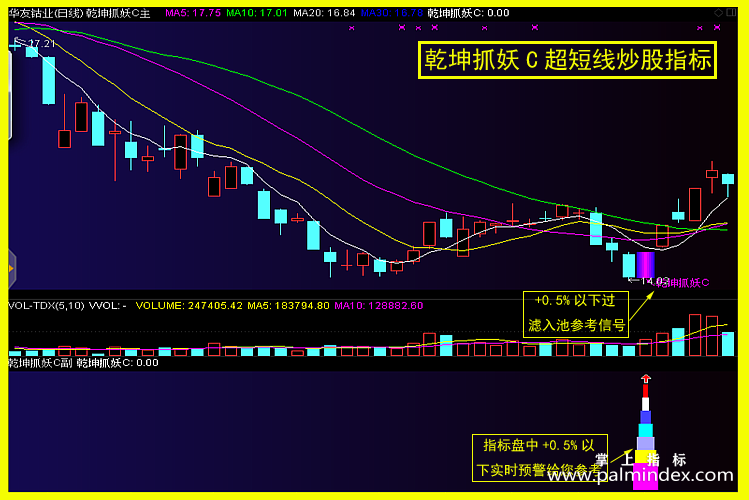Click the chart title 华友钴业(日线) 乾坤抓妖C主
This screenshot has width=749, height=500.
[79, 13]
